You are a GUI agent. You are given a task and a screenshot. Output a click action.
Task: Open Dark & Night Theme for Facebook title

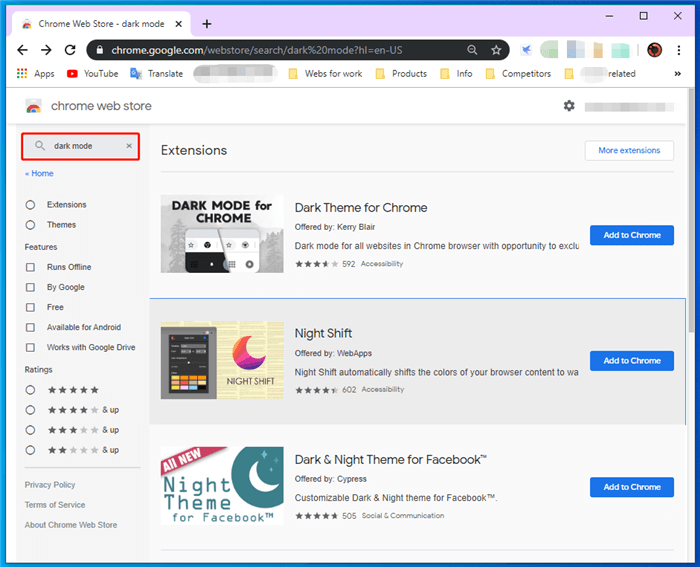pyautogui.click(x=391, y=459)
